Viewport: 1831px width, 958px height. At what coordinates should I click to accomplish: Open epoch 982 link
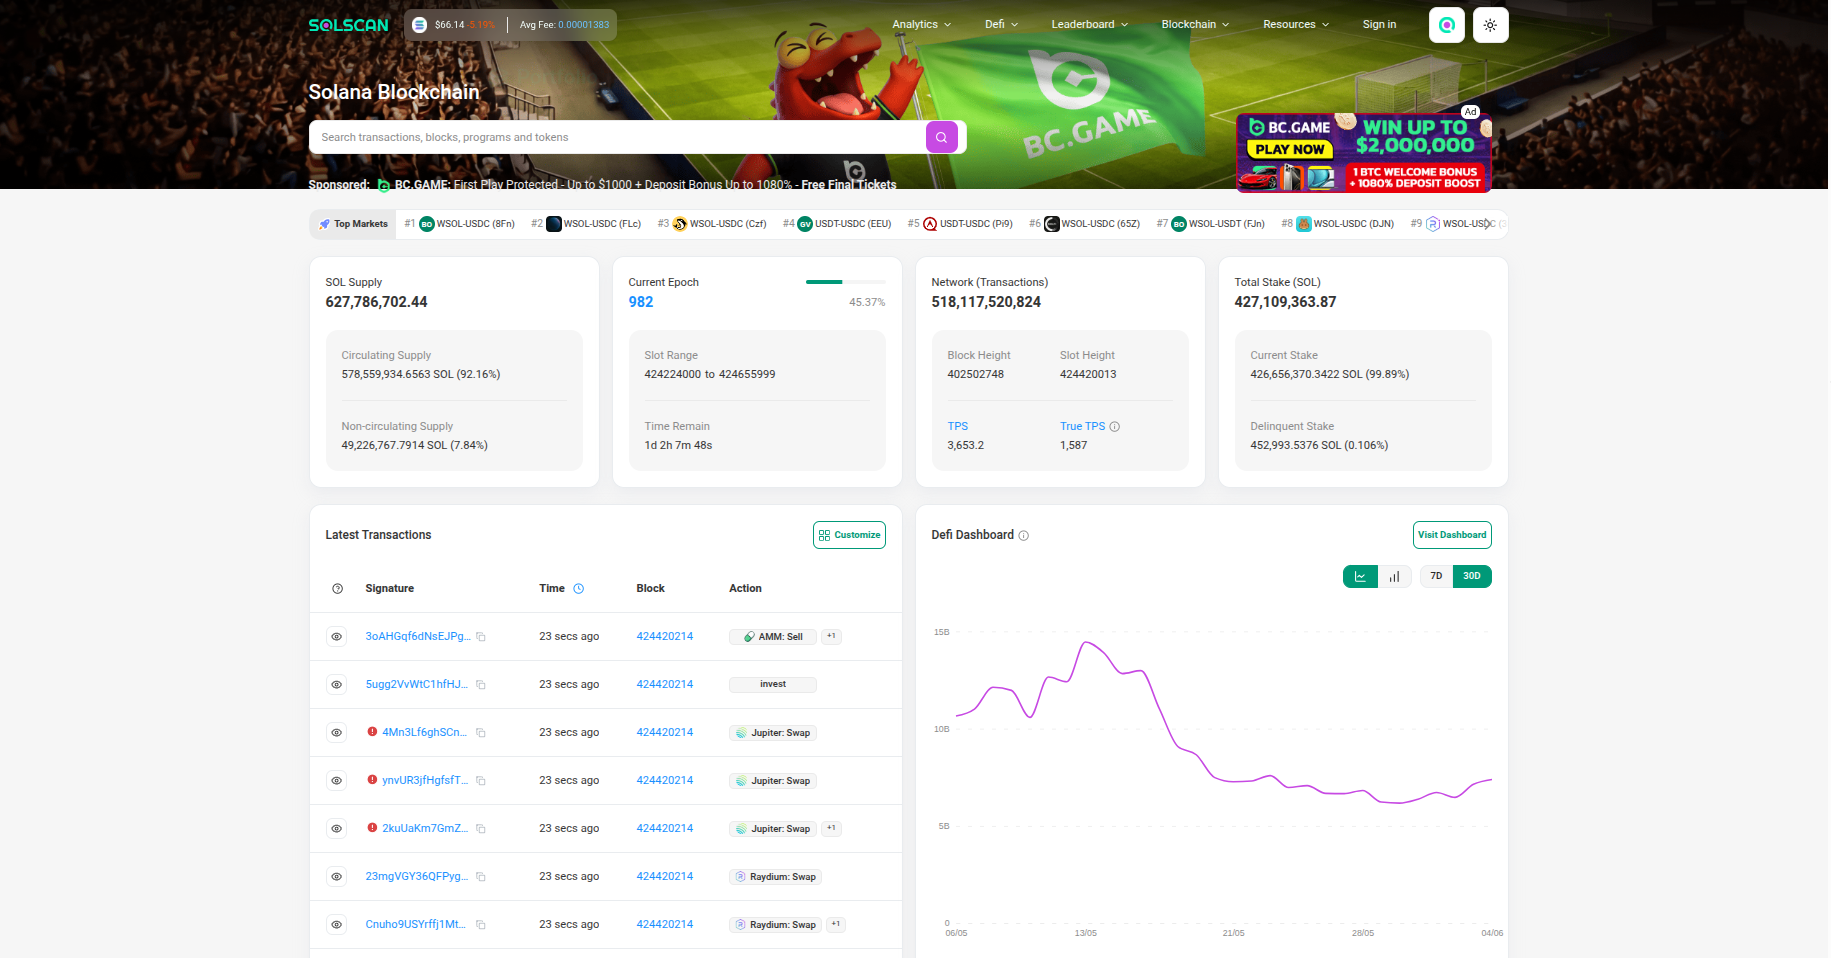(641, 302)
